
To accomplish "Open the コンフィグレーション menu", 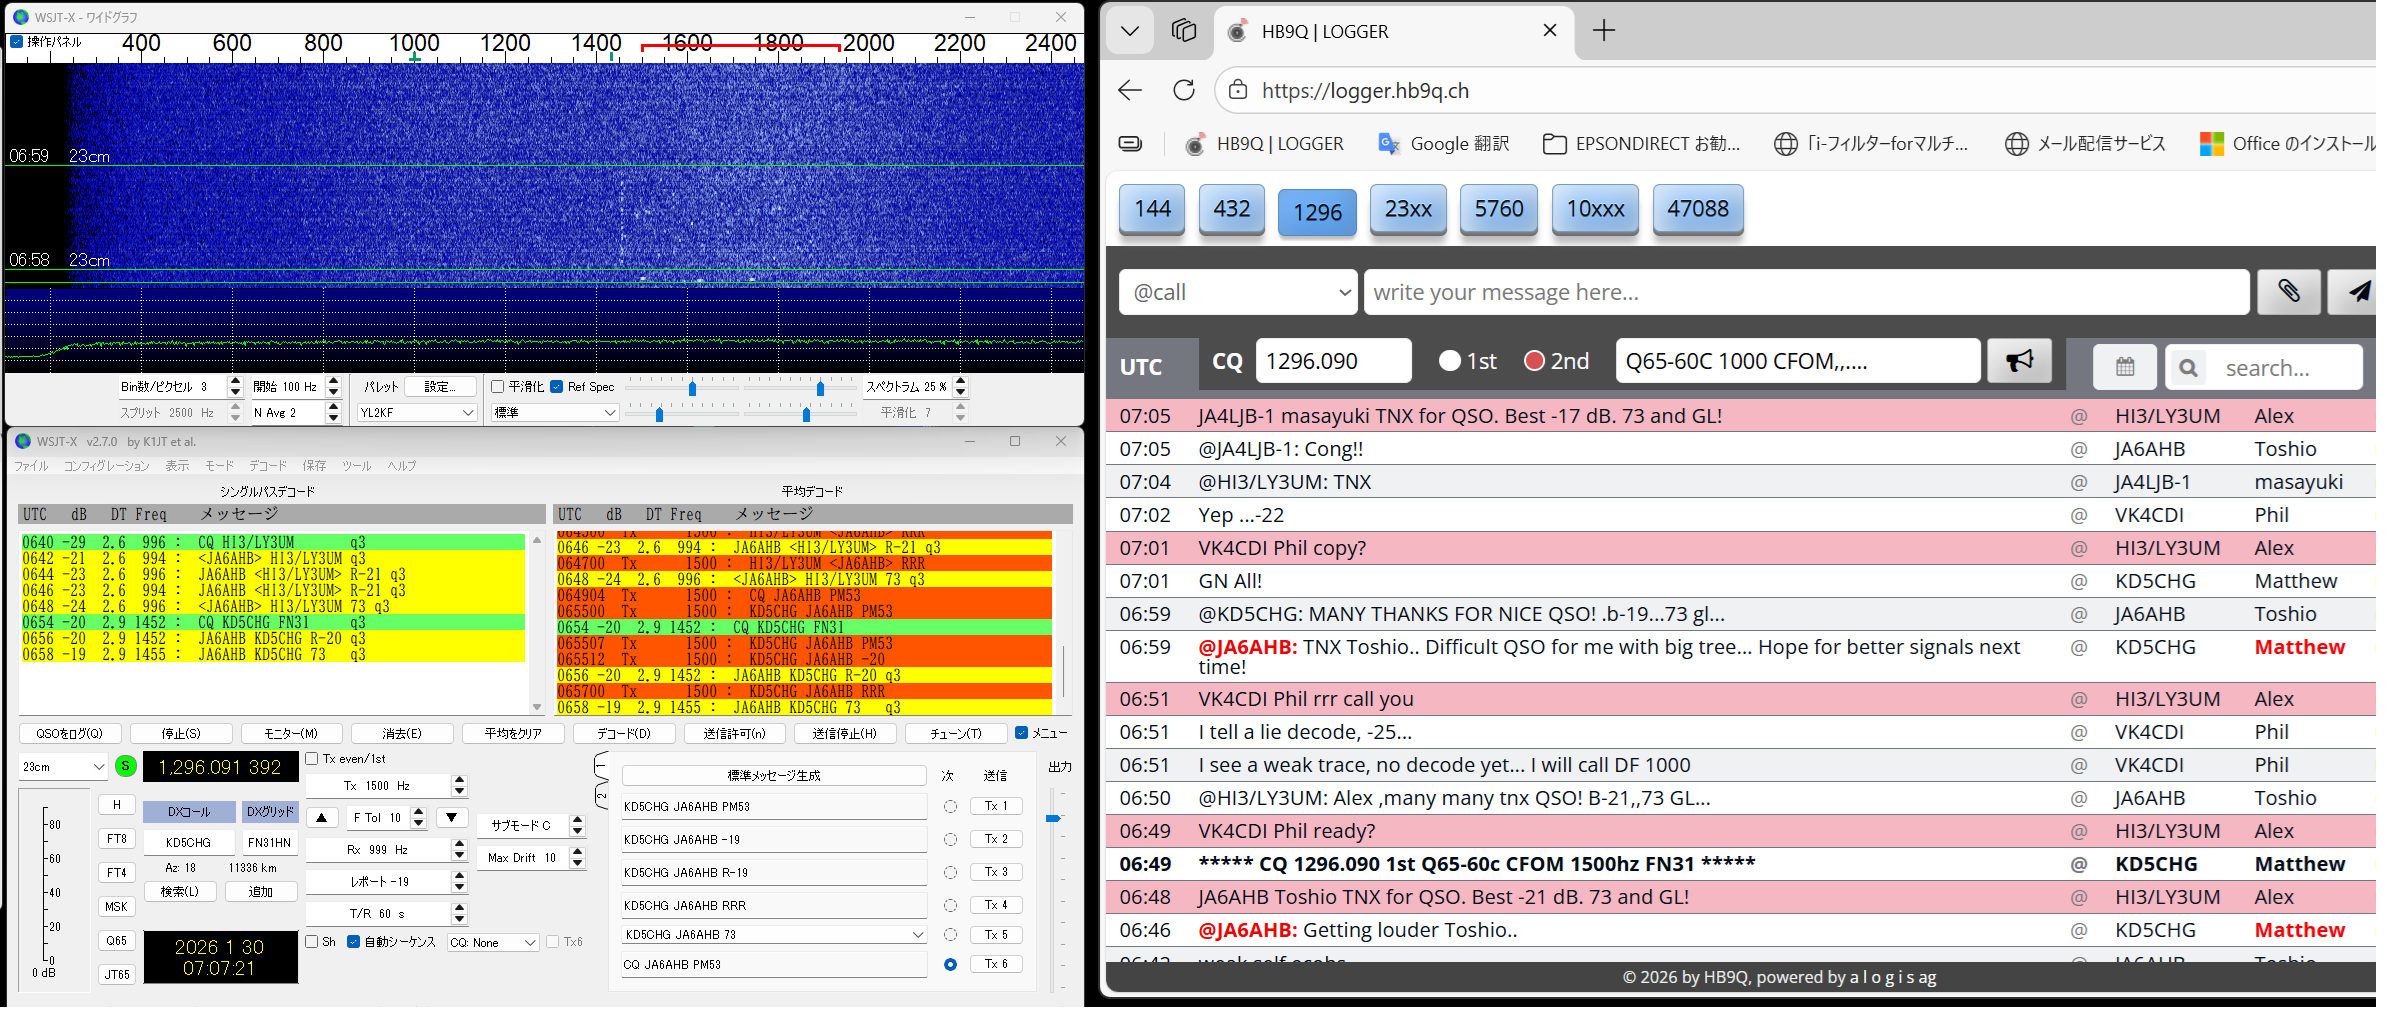I will 106,466.
